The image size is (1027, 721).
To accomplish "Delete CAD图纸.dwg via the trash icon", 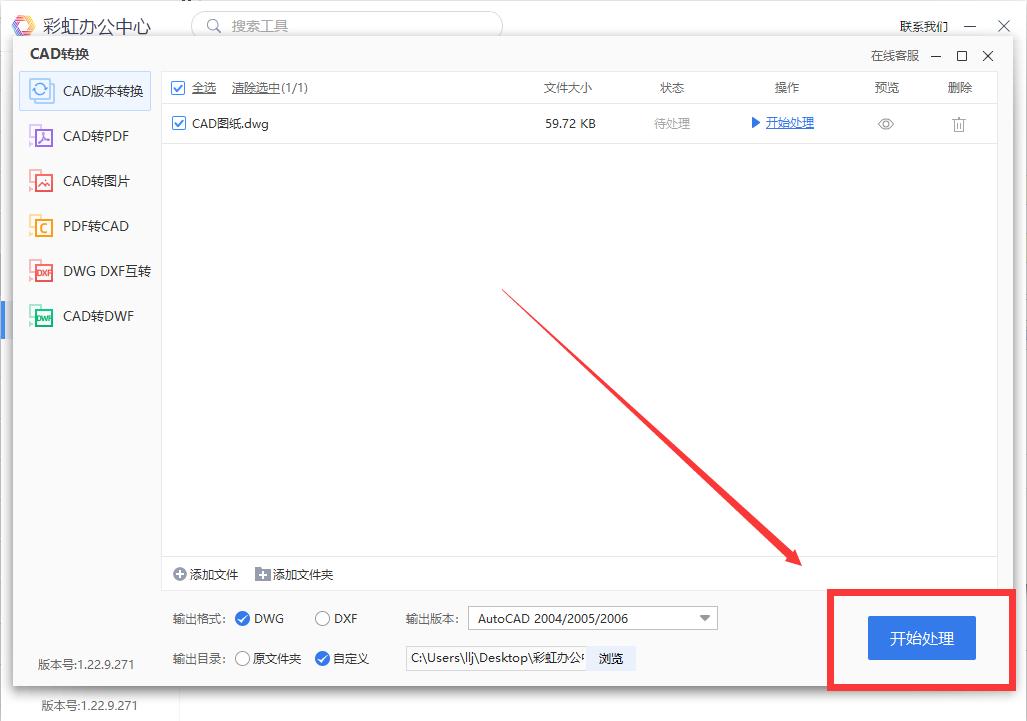I will click(958, 123).
